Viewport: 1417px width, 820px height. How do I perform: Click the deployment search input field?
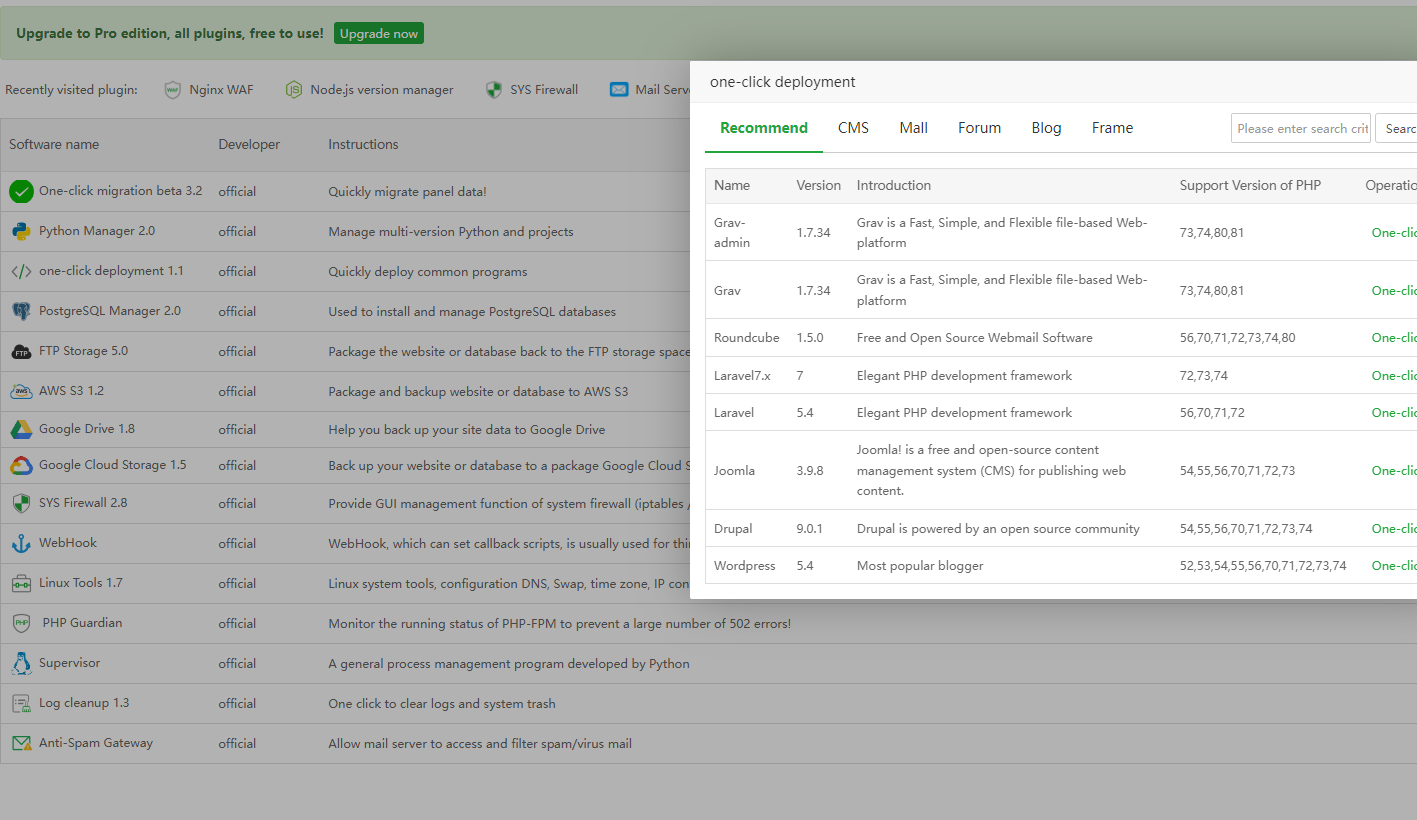1300,128
